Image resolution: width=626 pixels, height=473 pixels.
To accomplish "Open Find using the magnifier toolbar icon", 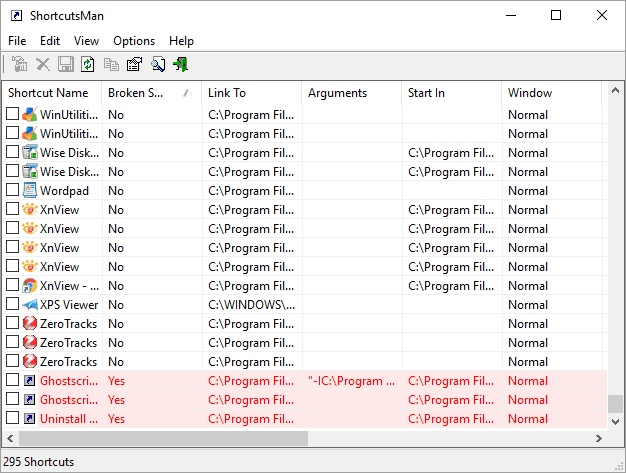I will tap(158, 64).
